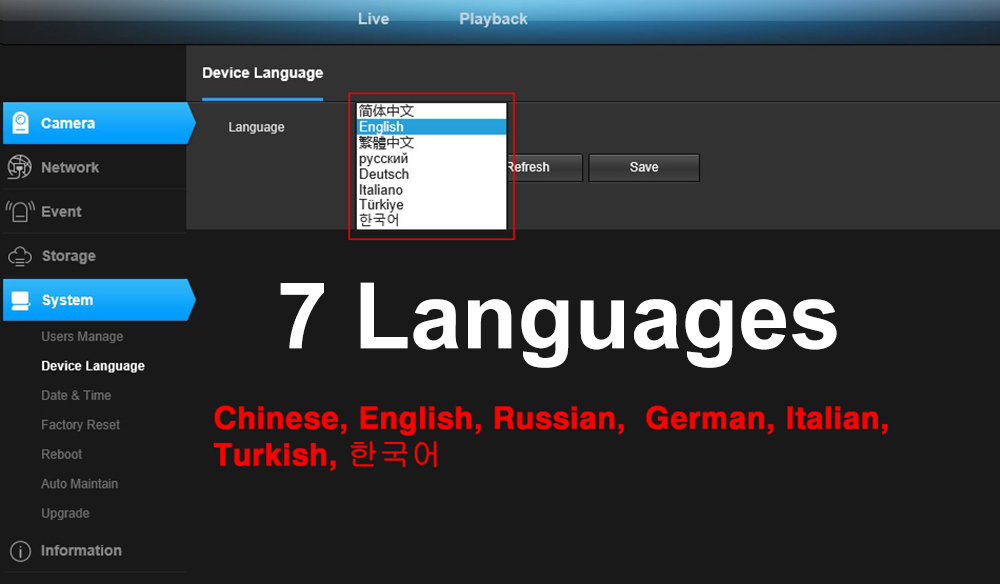The height and width of the screenshot is (584, 1000).
Task: Open the Factory Reset page
Action: 80,425
